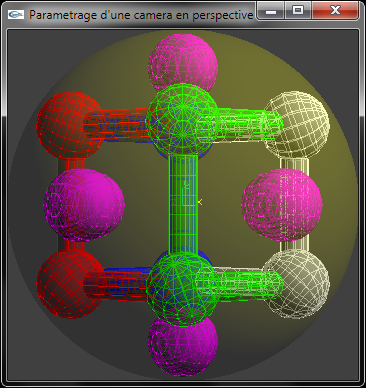Select the top magenta sphere
This screenshot has height=388, width=366.
coord(183,62)
